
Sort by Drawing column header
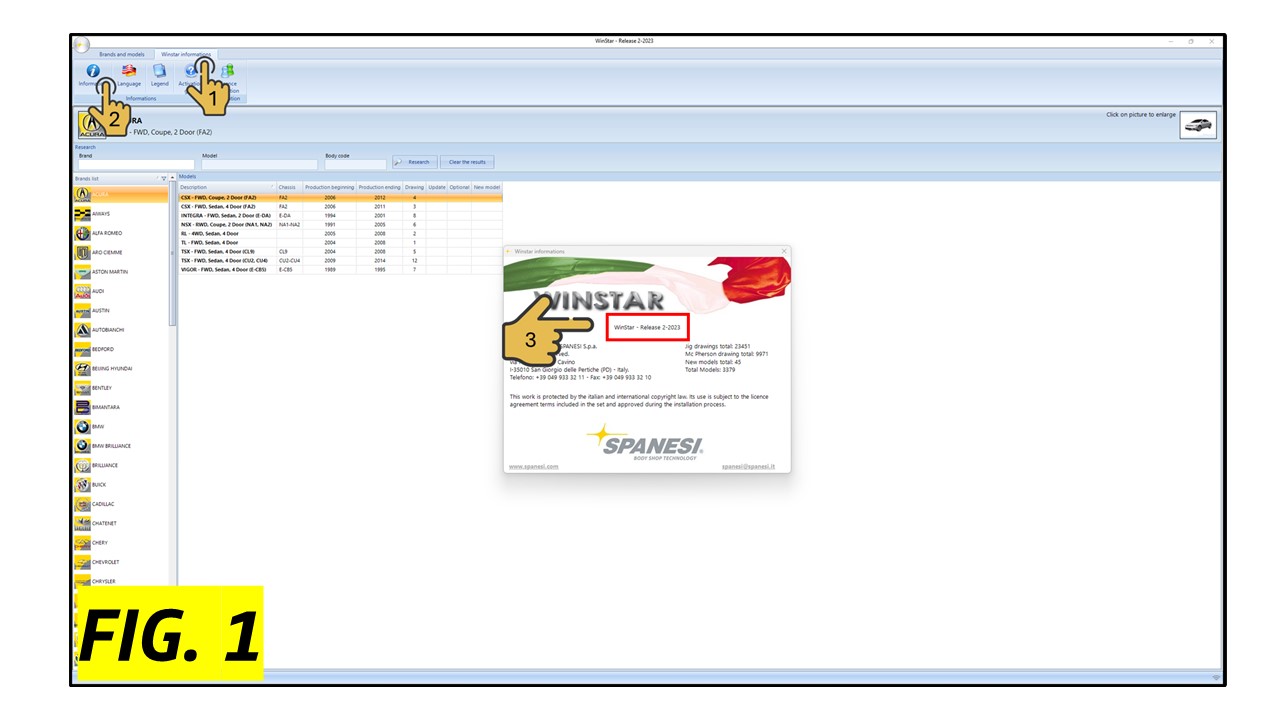tap(414, 187)
